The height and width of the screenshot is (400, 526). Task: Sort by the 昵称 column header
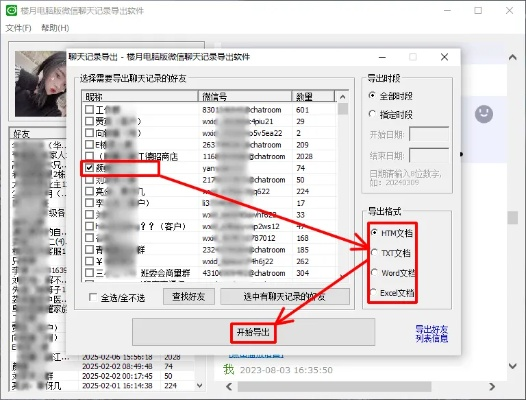pyautogui.click(x=140, y=97)
